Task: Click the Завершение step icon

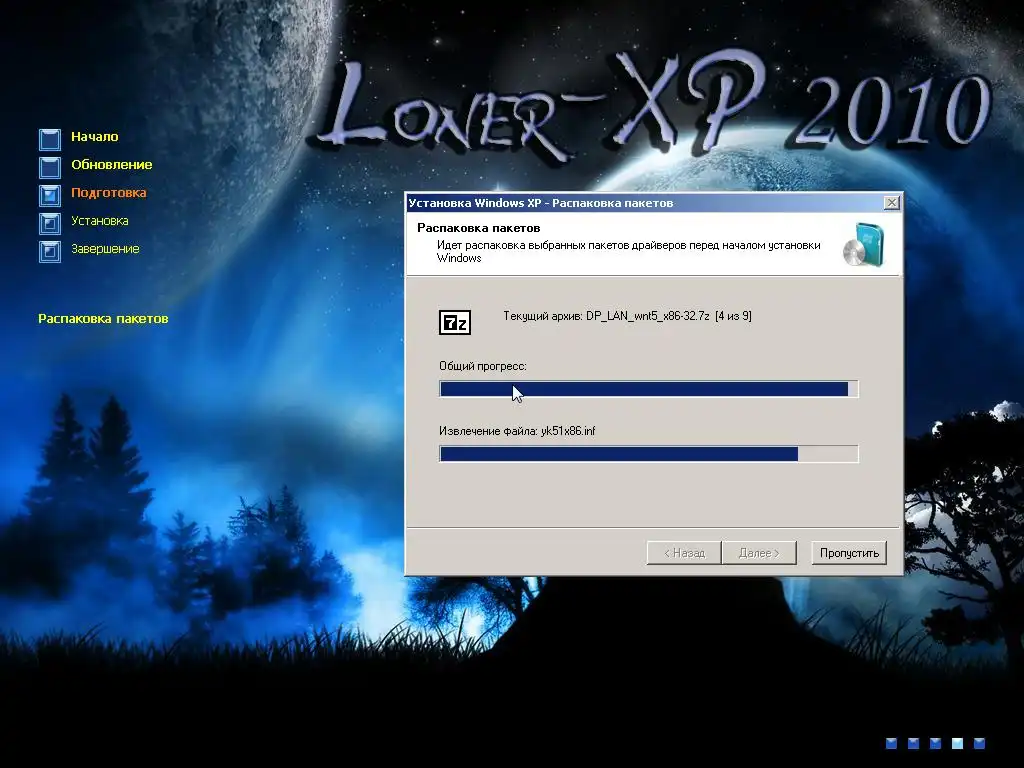Action: point(50,251)
